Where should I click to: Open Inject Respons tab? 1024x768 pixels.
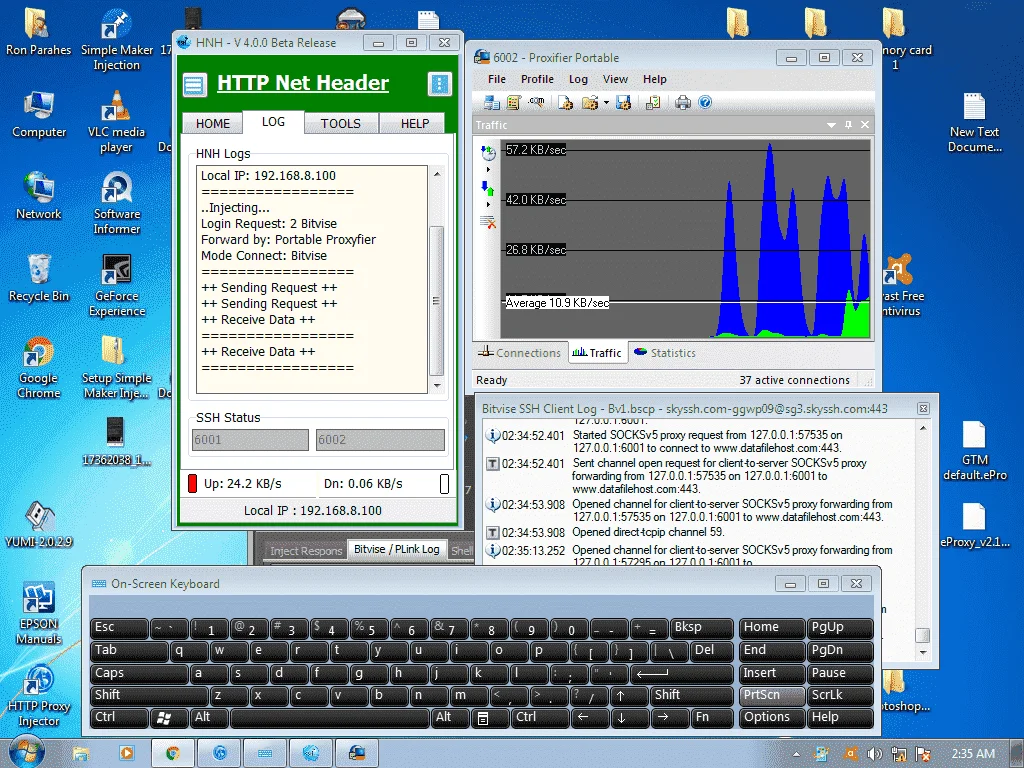point(306,551)
